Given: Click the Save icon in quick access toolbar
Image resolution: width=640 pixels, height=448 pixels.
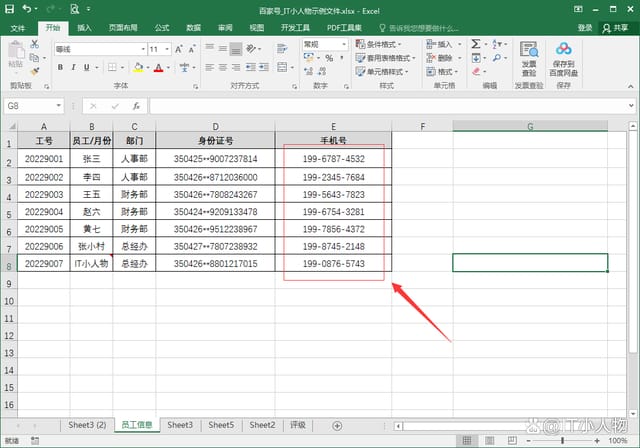Looking at the screenshot, I should coord(9,9).
